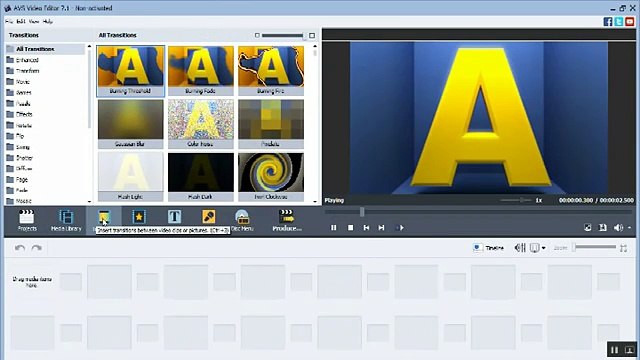The width and height of the screenshot is (640, 360).
Task: Pause the preview playback
Action: click(333, 228)
